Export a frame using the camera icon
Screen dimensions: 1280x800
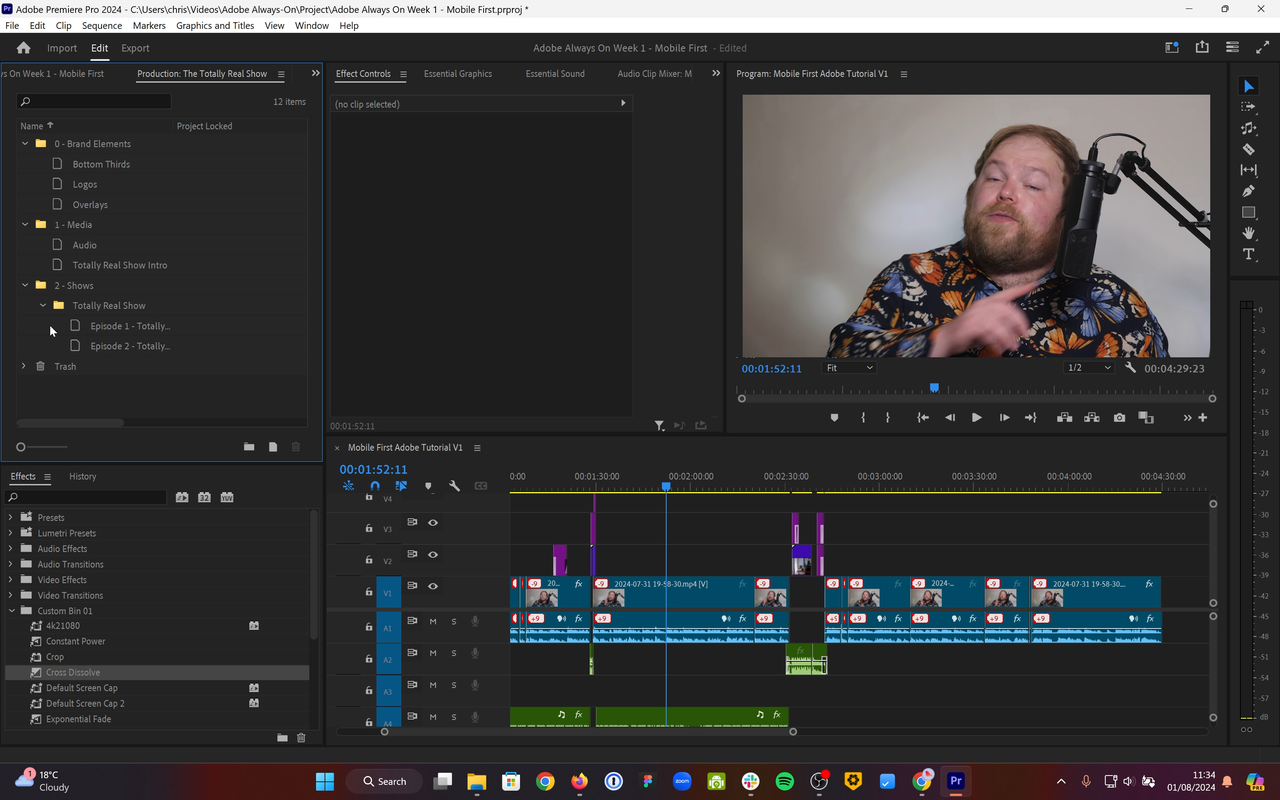[x=1119, y=418]
